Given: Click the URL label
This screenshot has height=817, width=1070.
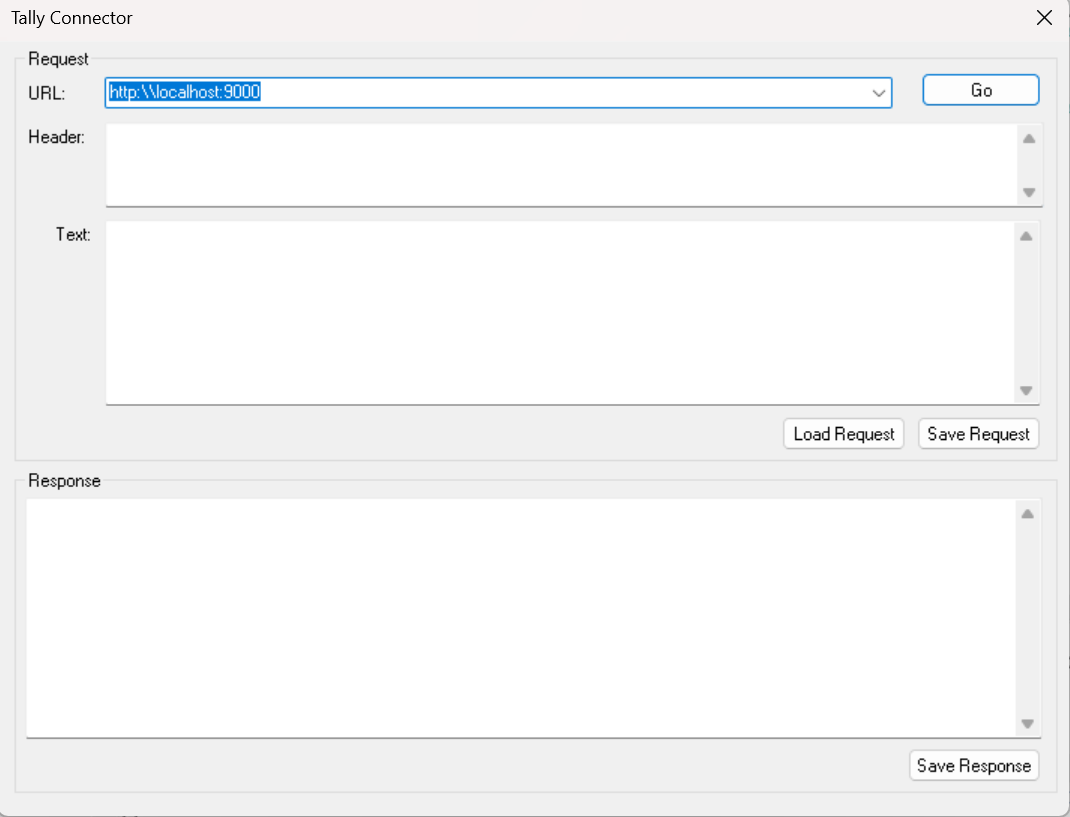Looking at the screenshot, I should (47, 93).
